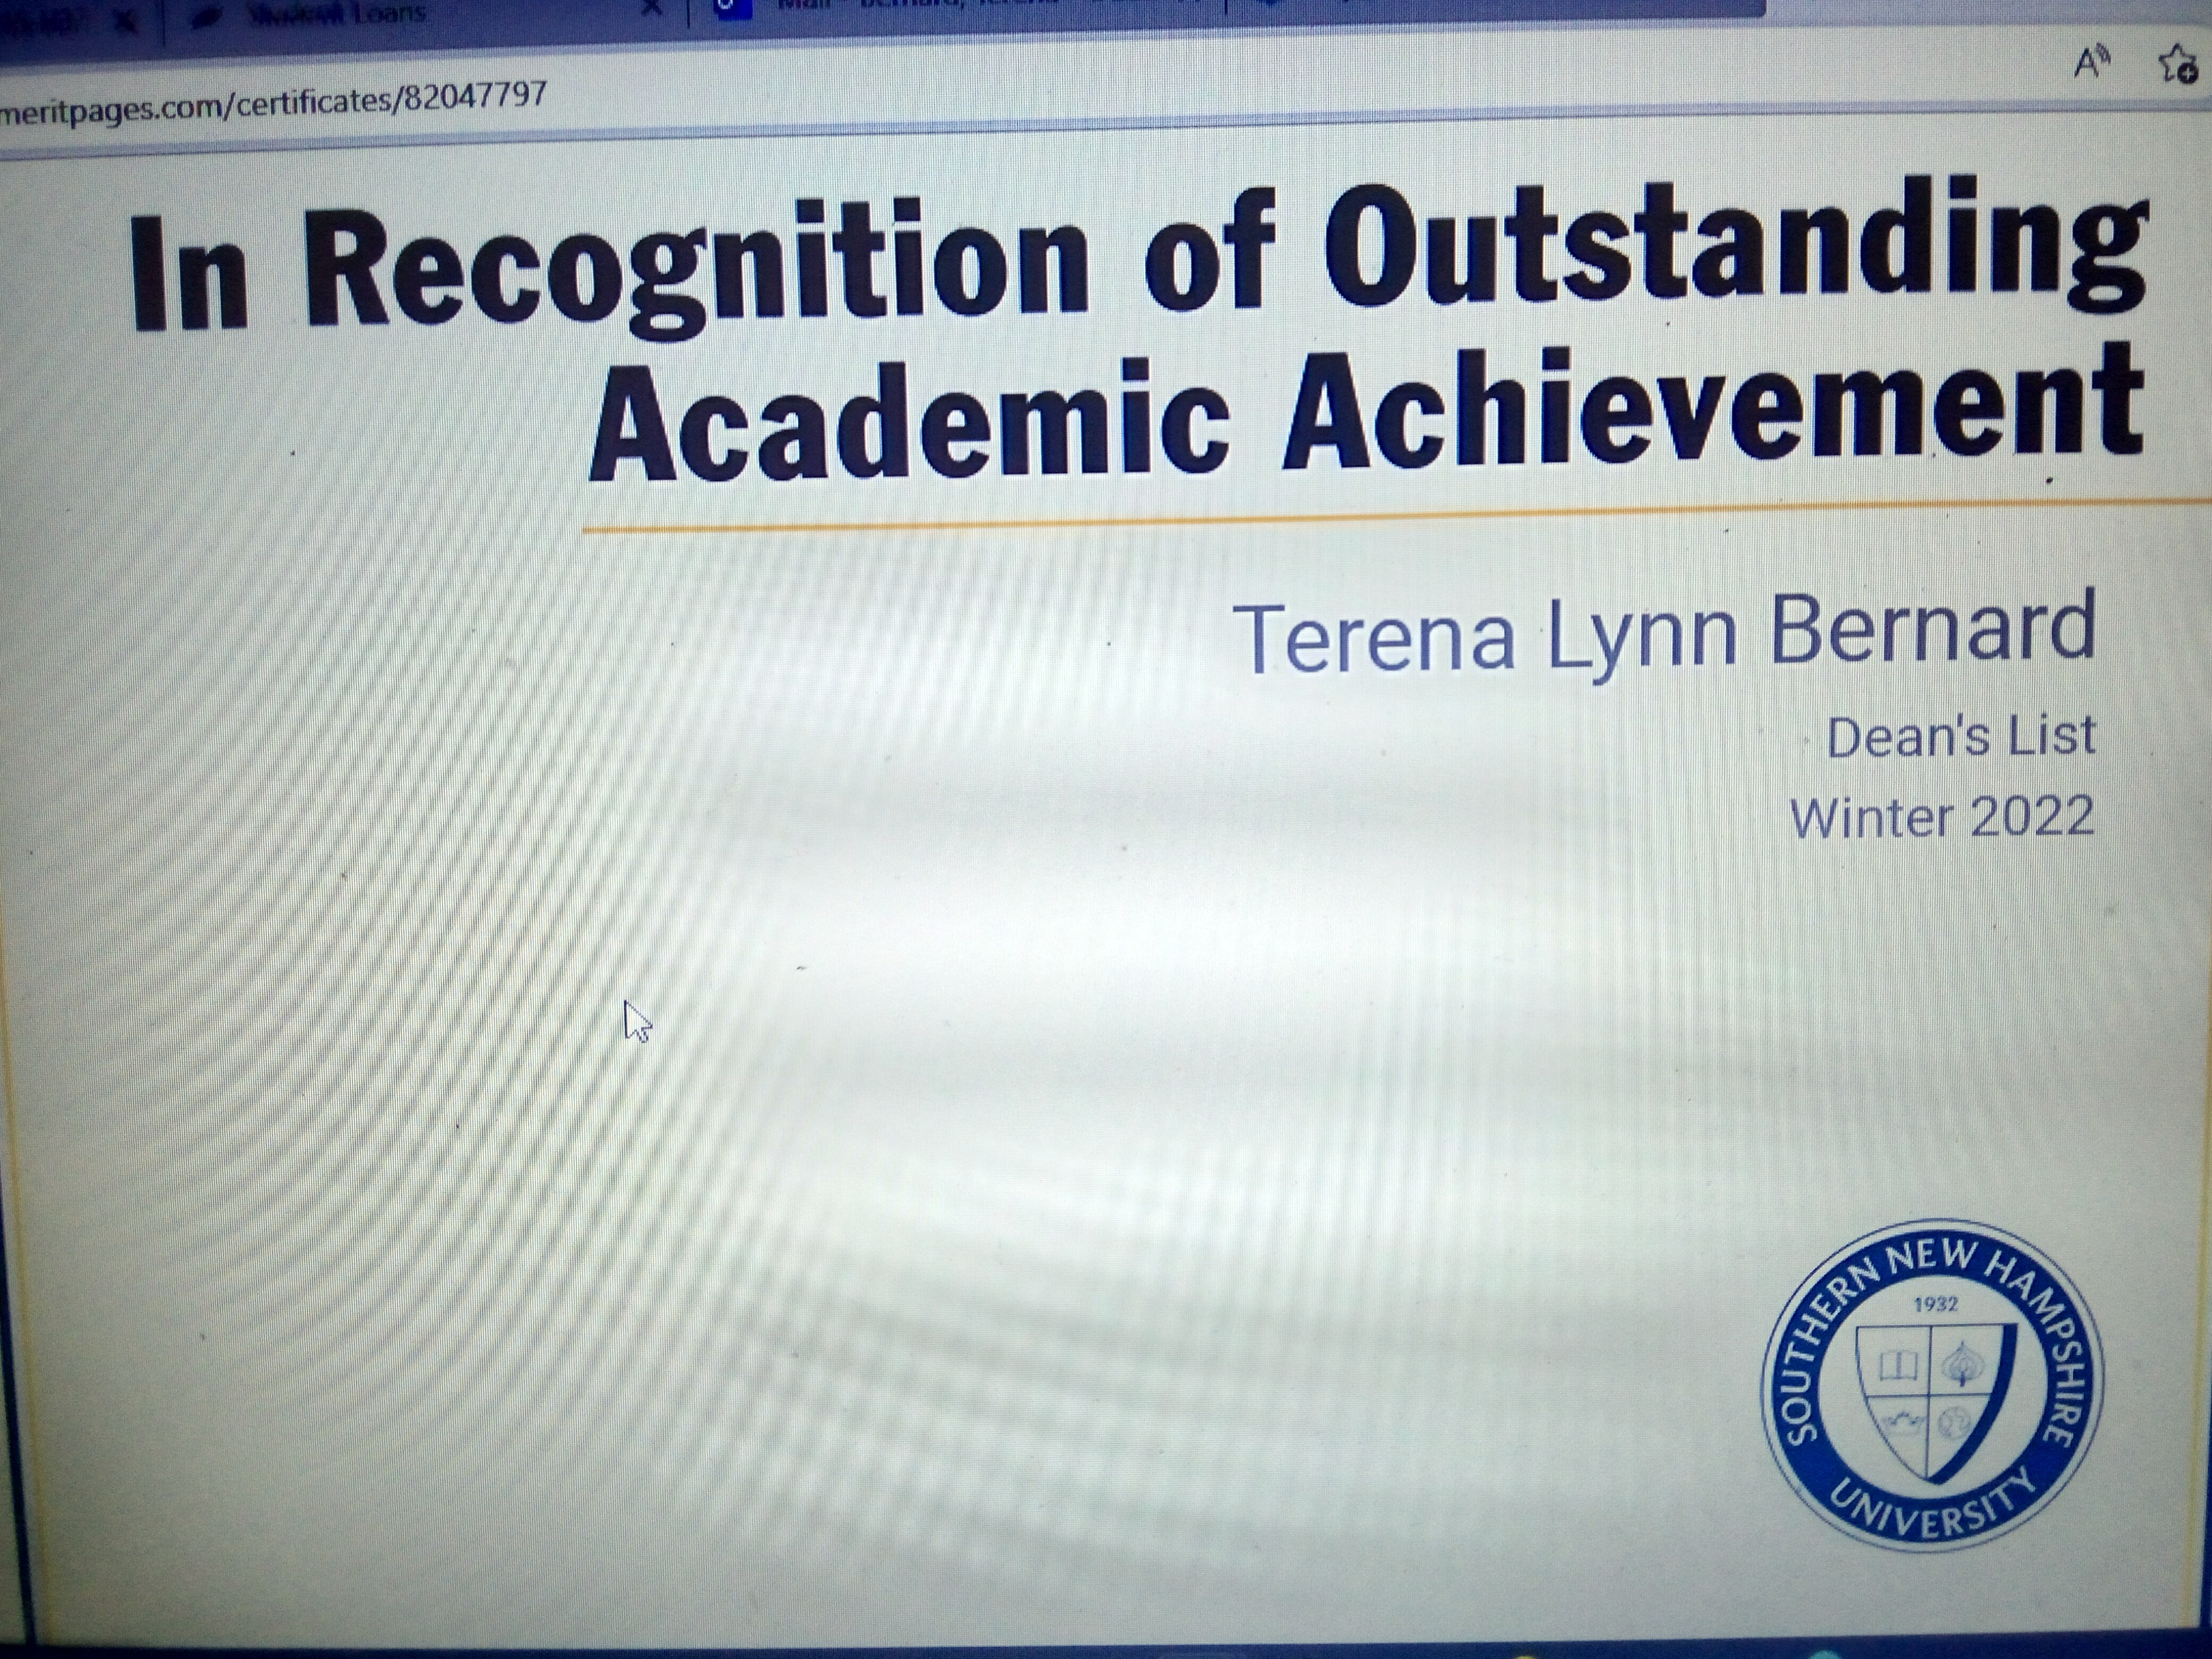
Task: Click the Southern New Hampshire University seal
Action: (x=1931, y=1384)
